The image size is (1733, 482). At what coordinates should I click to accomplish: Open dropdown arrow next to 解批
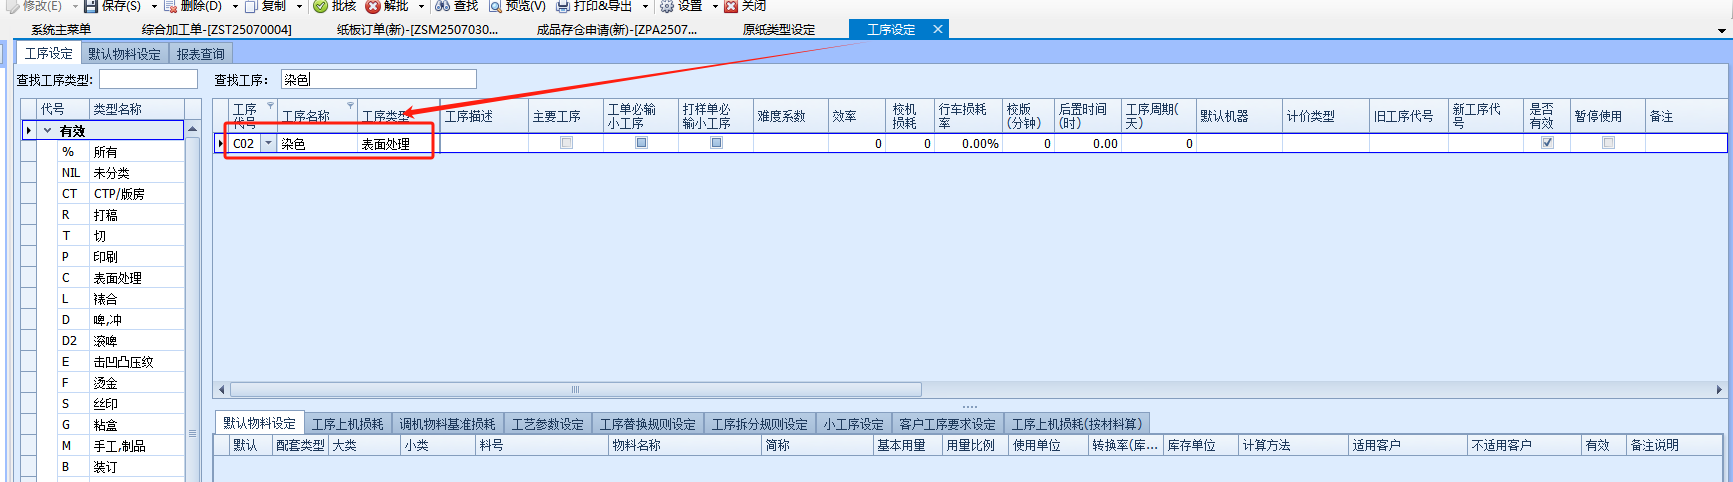tap(421, 7)
